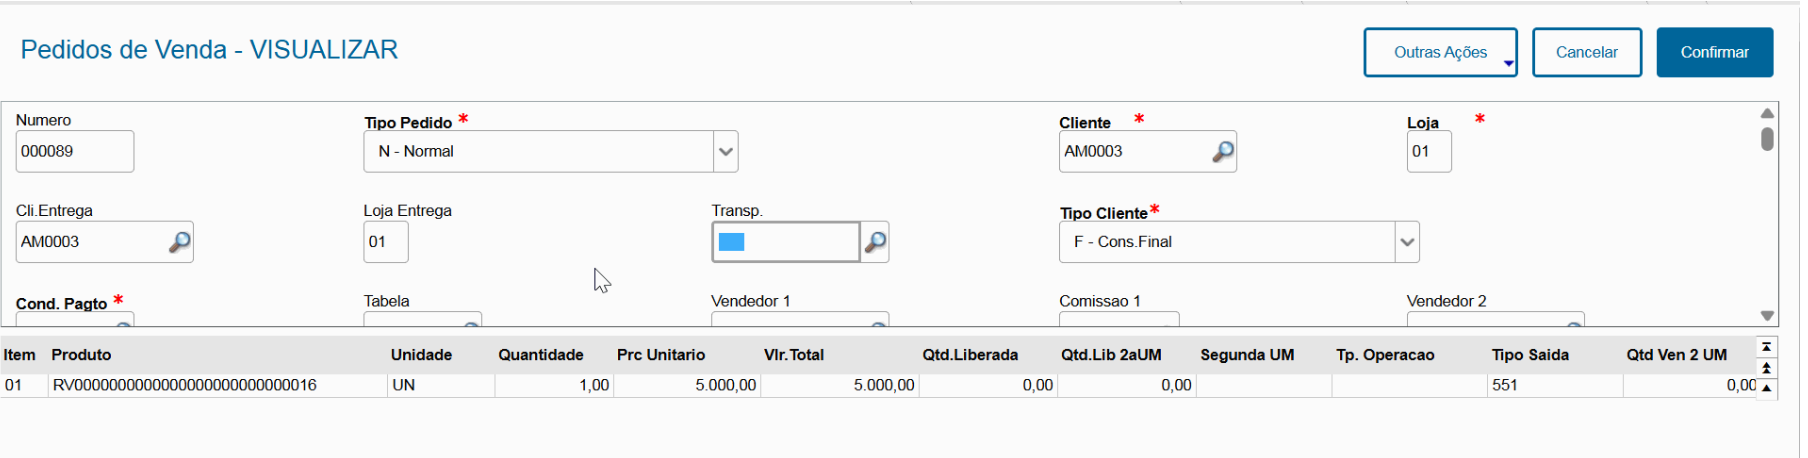Click grid single up arrow
Viewport: 1808px width, 458px height.
click(x=1767, y=388)
